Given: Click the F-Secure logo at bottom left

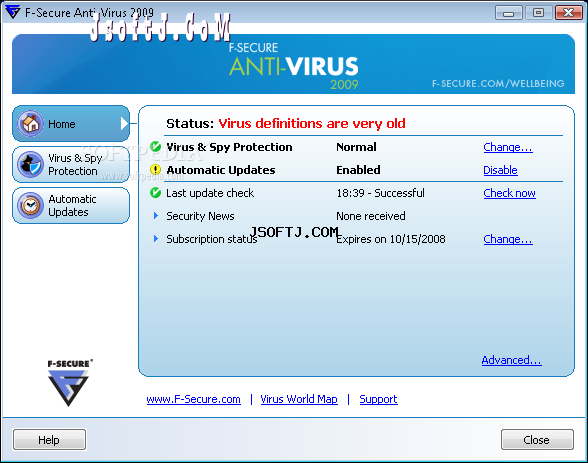Looking at the screenshot, I should coord(69,383).
